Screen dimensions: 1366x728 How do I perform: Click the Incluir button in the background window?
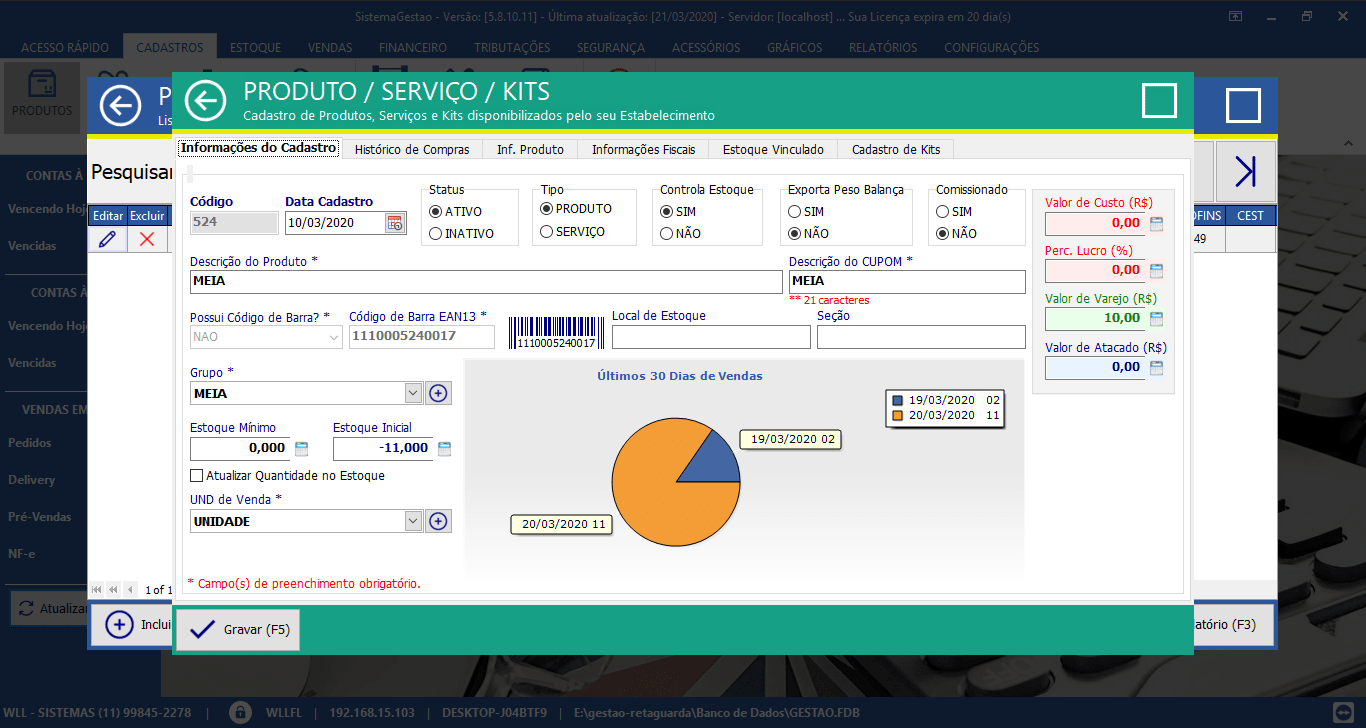click(133, 625)
